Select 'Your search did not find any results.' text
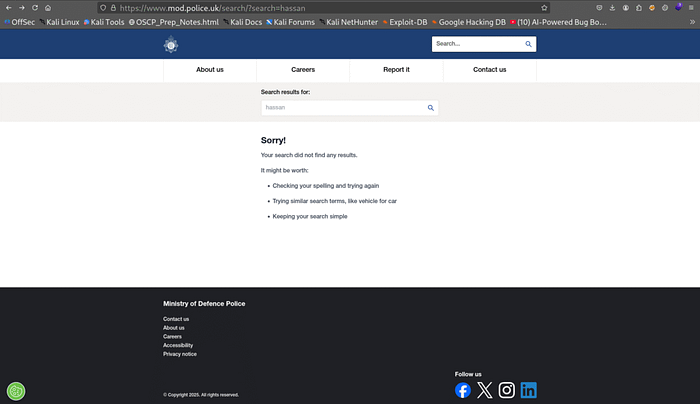 click(309, 155)
